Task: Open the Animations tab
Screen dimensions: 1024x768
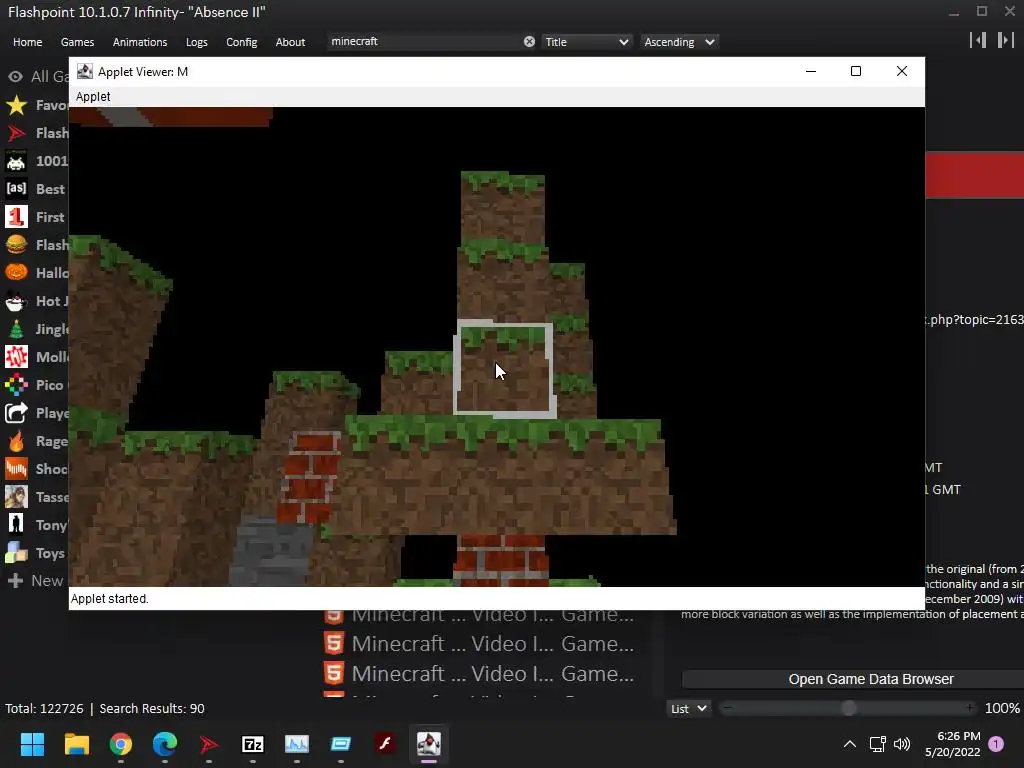Action: [x=140, y=42]
